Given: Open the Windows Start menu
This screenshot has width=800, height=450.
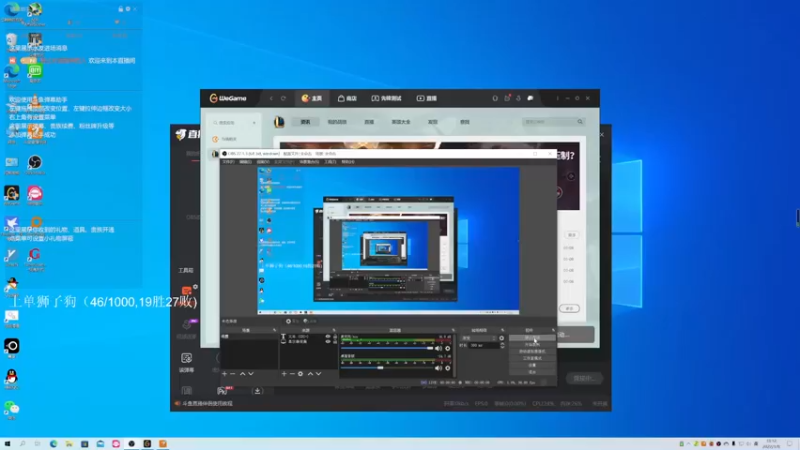Looking at the screenshot, I should 7,444.
